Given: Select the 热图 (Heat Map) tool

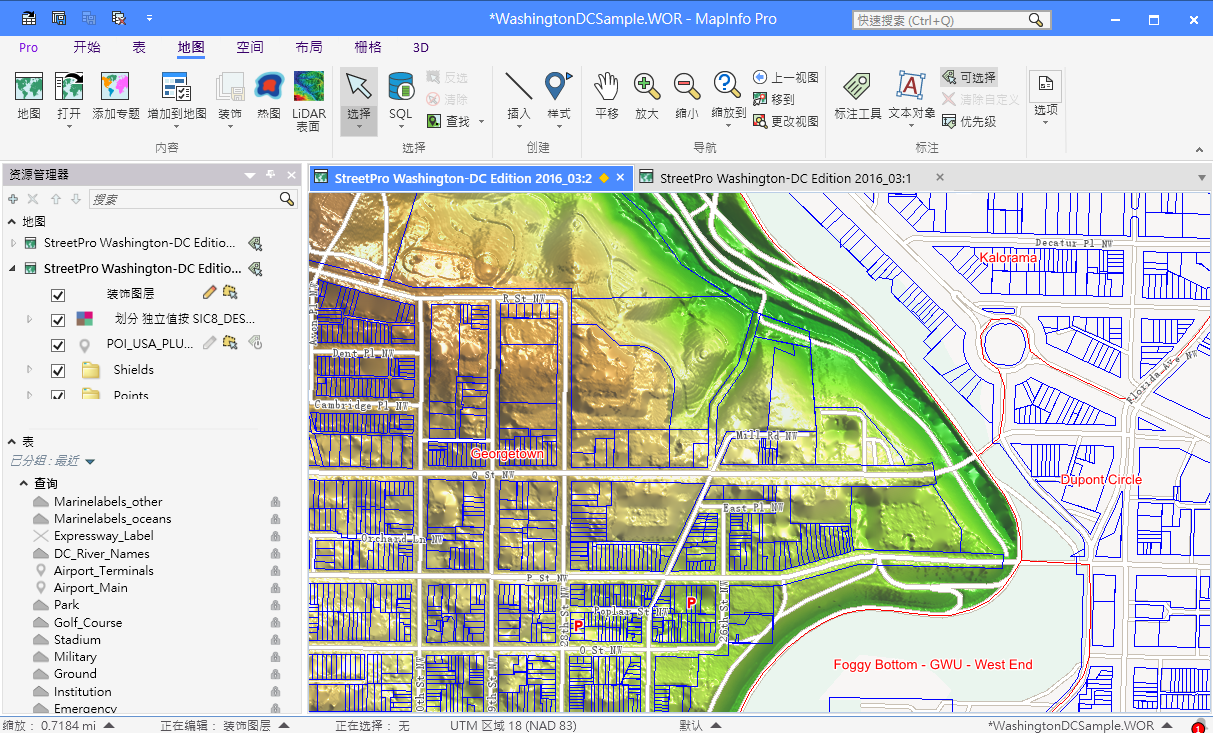Looking at the screenshot, I should click(269, 96).
